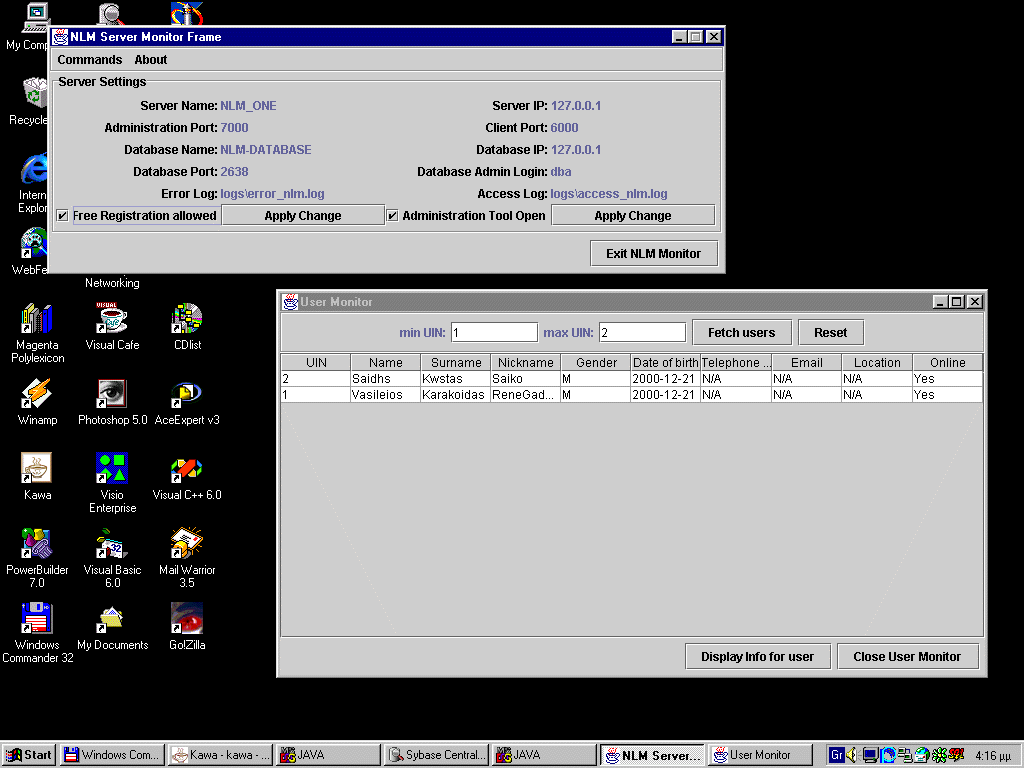Click the Start button

pyautogui.click(x=28, y=755)
